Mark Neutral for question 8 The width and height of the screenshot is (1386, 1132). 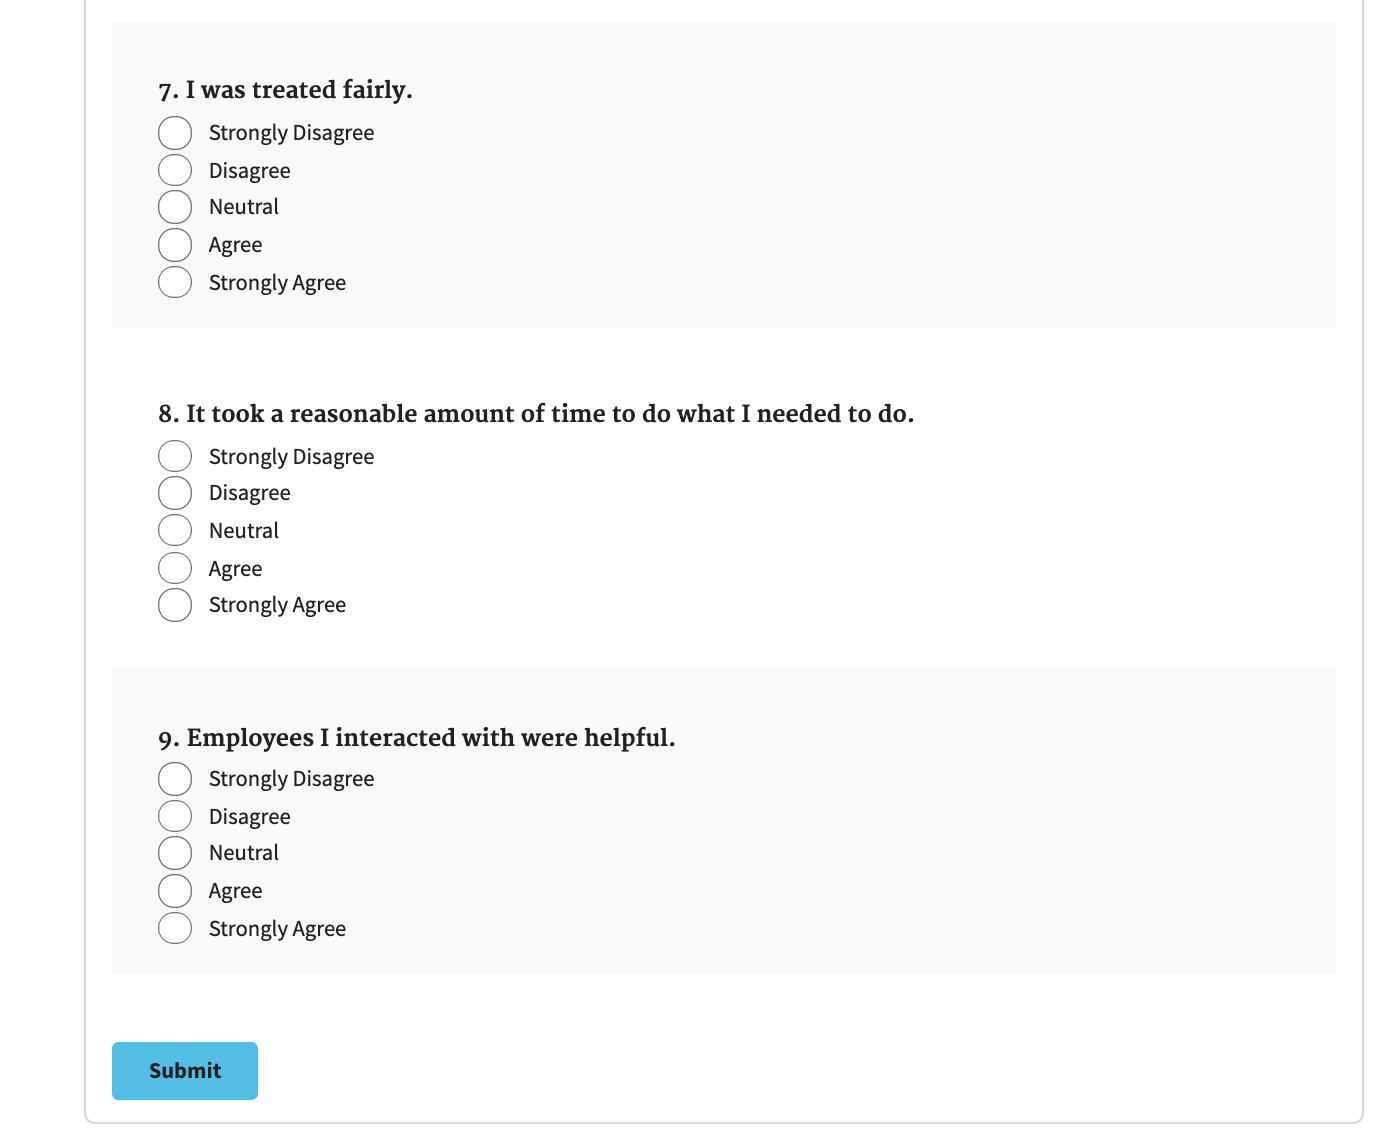pos(175,530)
